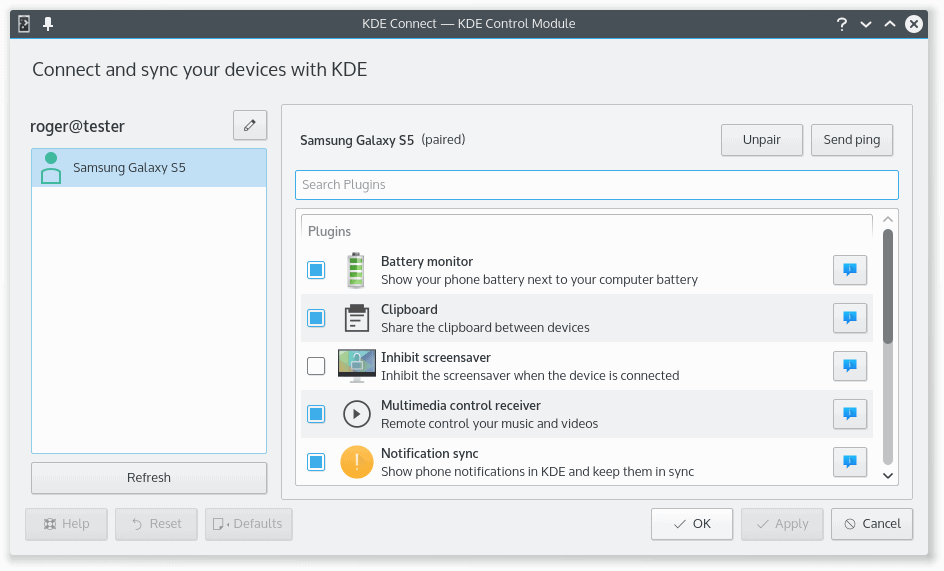The width and height of the screenshot is (944, 571).
Task: Open Notification sync plugin info button
Action: (x=849, y=462)
